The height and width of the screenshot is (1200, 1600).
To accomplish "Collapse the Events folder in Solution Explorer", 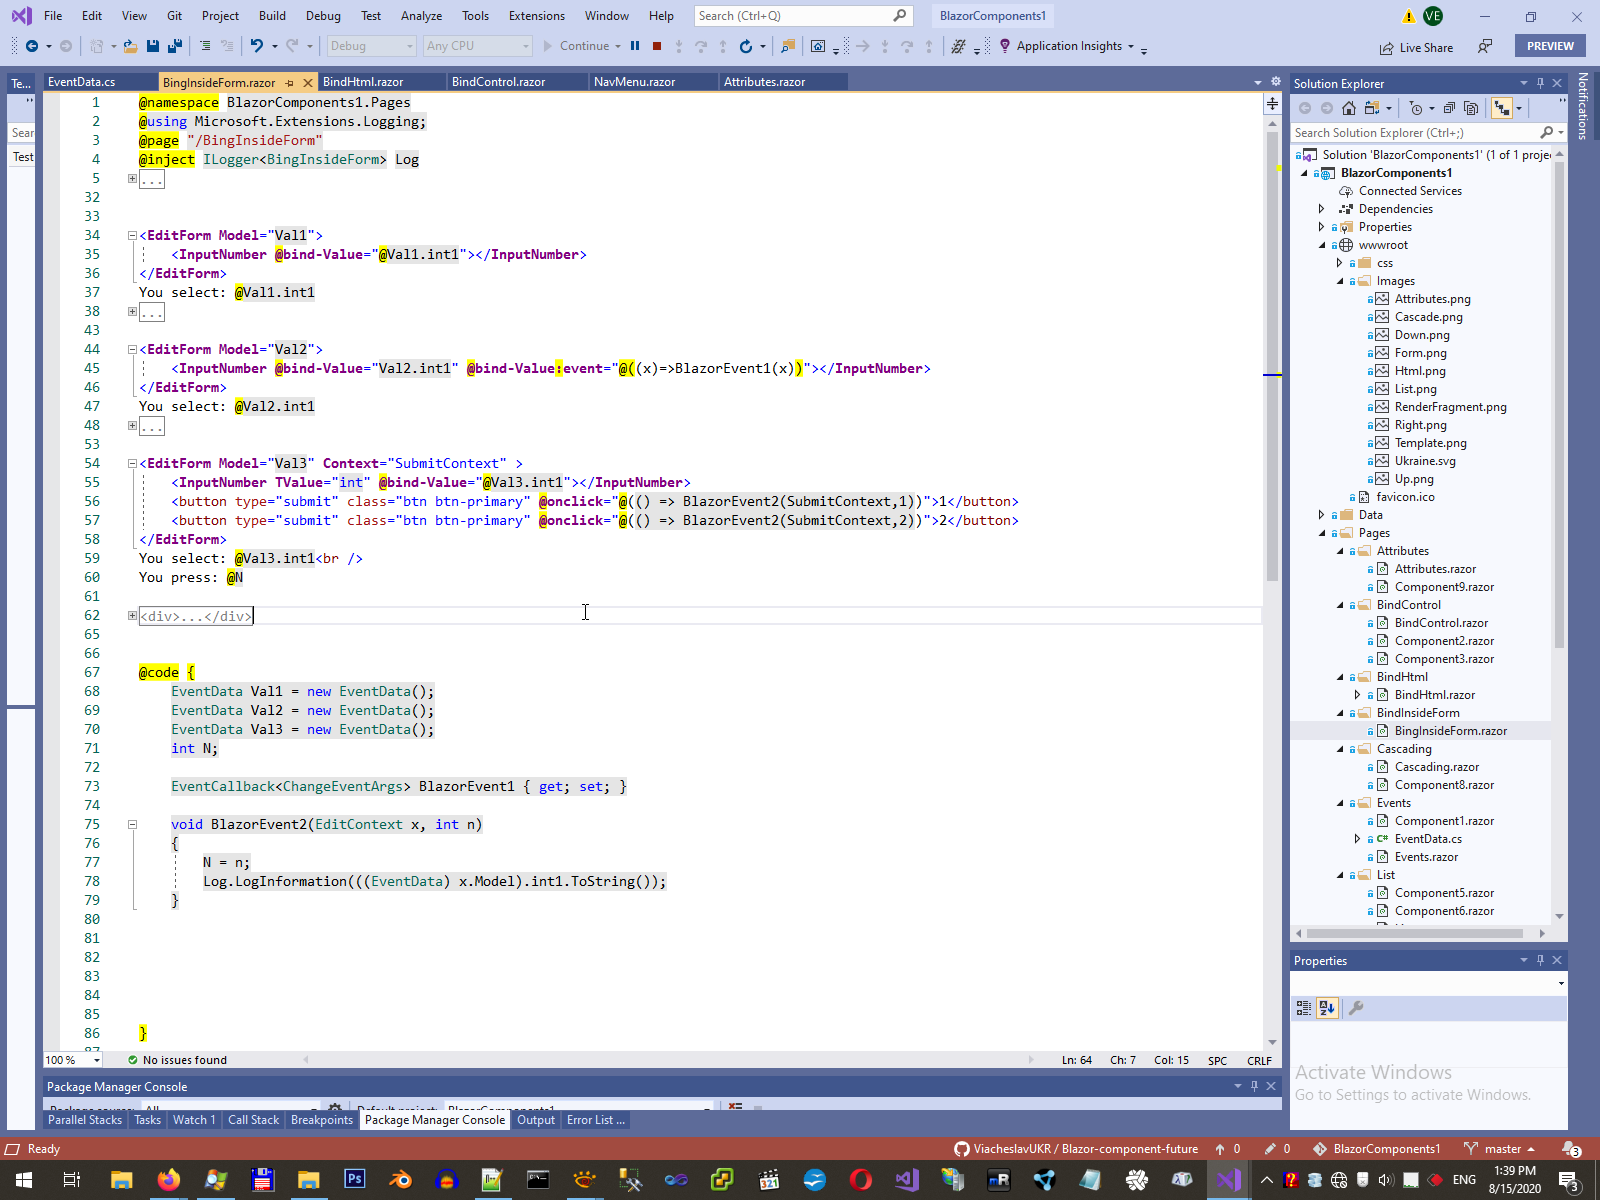I will coord(1340,803).
